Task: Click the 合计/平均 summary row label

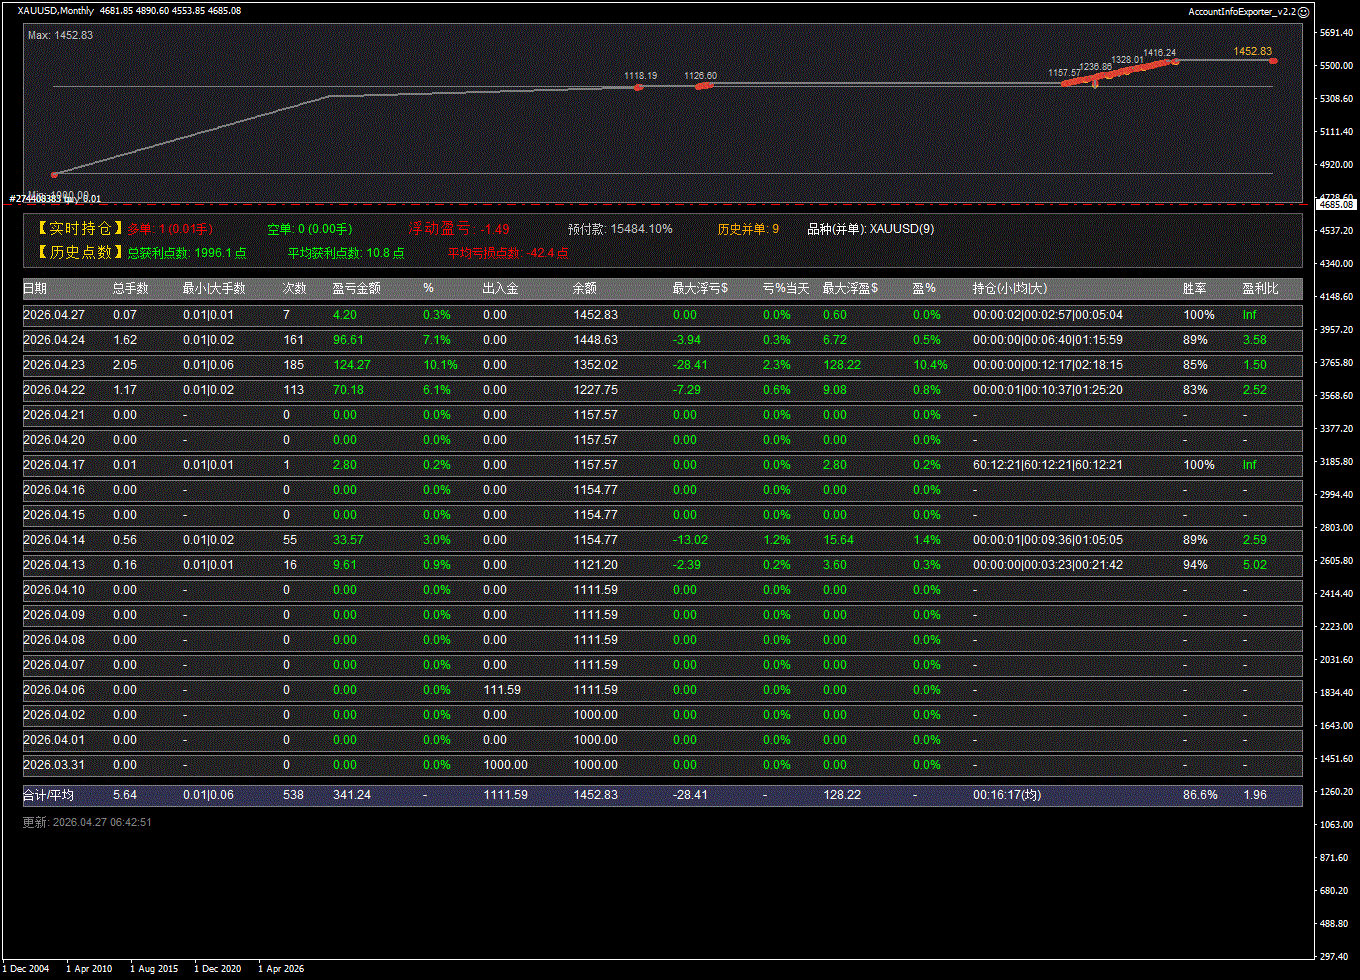Action: 48,795
